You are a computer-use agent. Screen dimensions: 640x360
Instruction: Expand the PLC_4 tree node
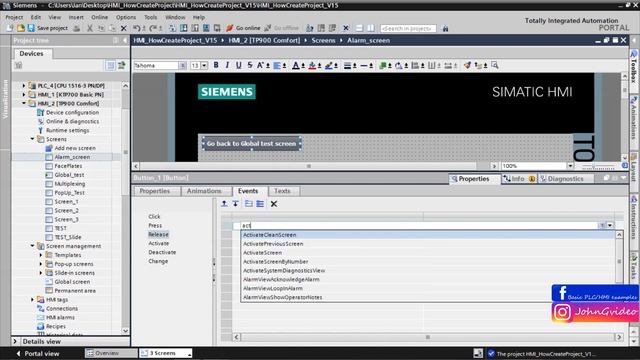tap(24, 86)
